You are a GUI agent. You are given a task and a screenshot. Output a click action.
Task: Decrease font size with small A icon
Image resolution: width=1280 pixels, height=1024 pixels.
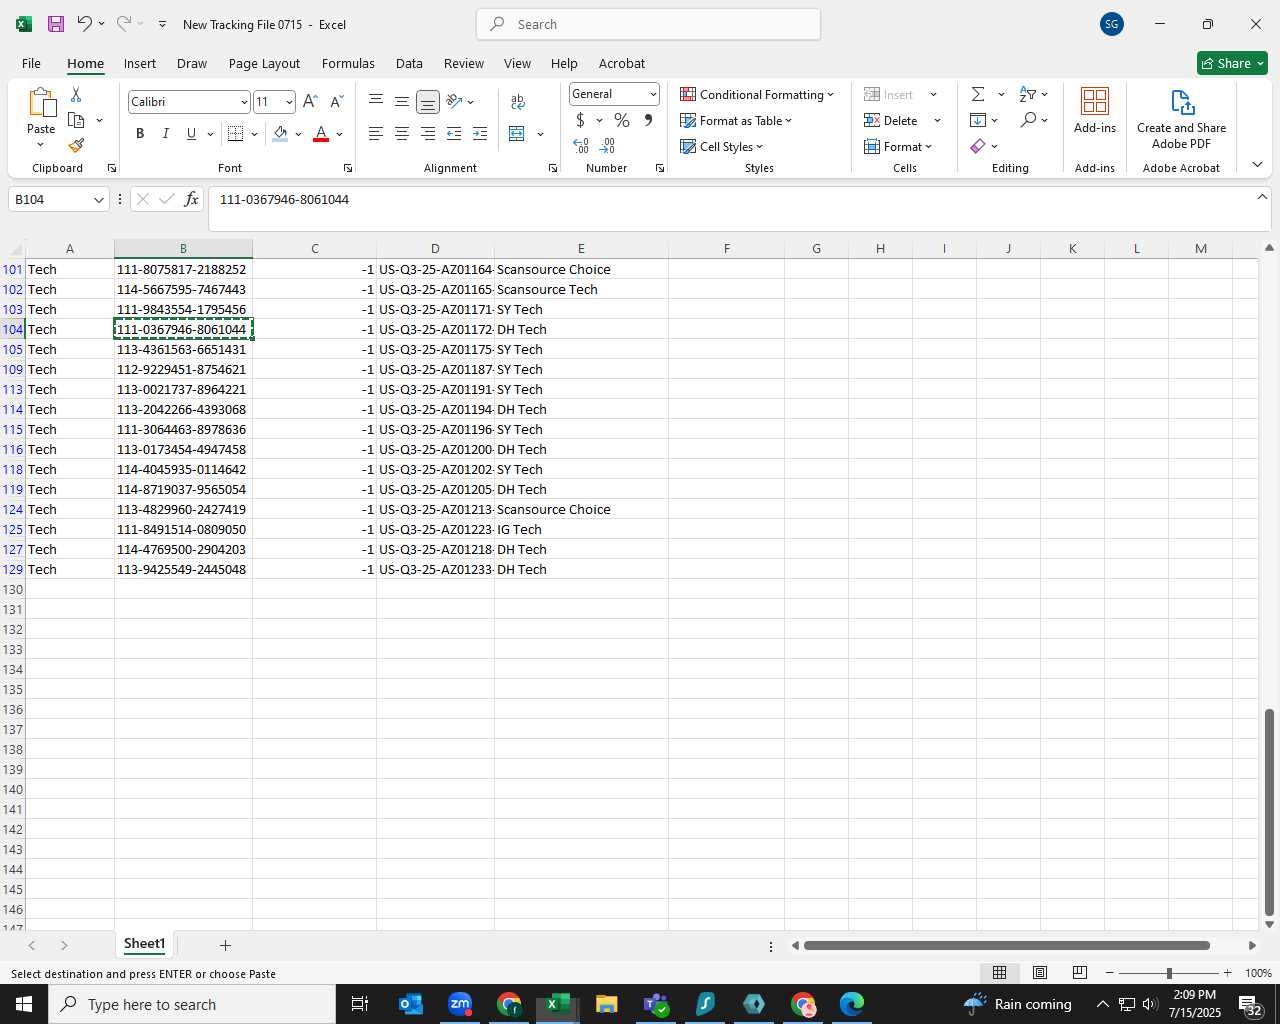tap(336, 102)
